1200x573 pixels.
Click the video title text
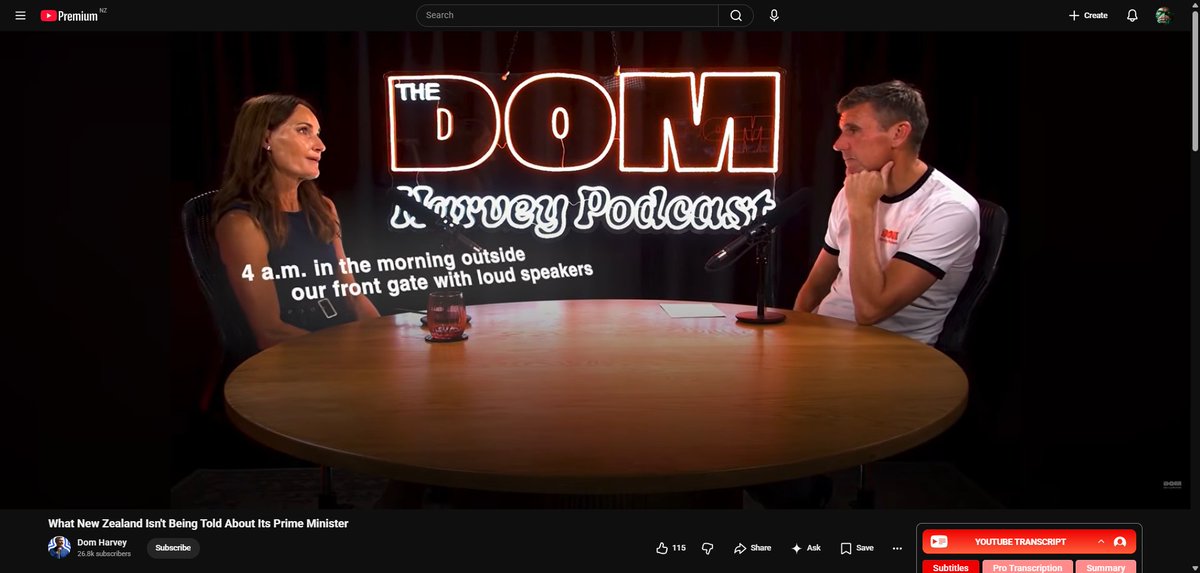coord(198,523)
